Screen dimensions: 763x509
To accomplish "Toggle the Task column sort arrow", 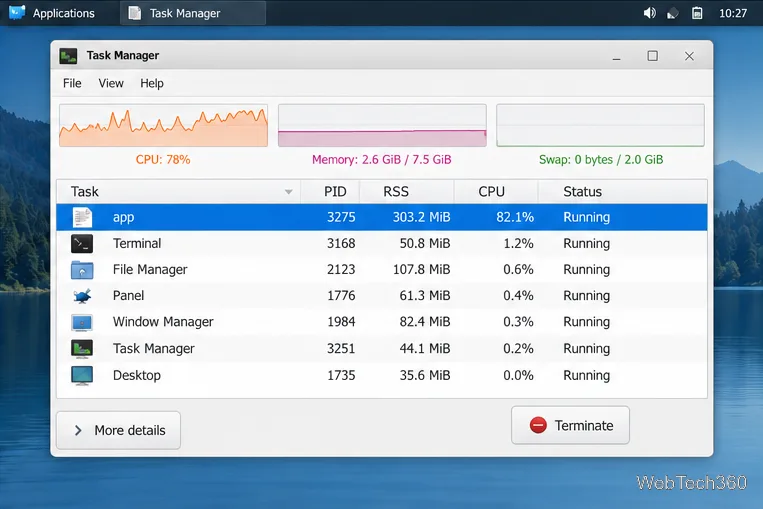I will (x=289, y=192).
